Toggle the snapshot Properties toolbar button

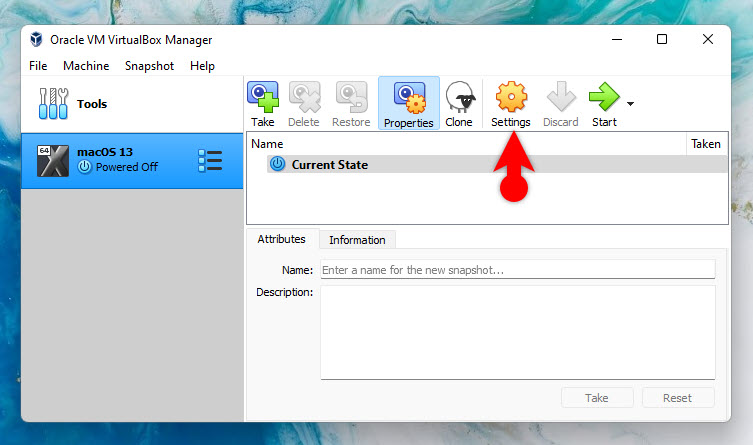pos(409,103)
